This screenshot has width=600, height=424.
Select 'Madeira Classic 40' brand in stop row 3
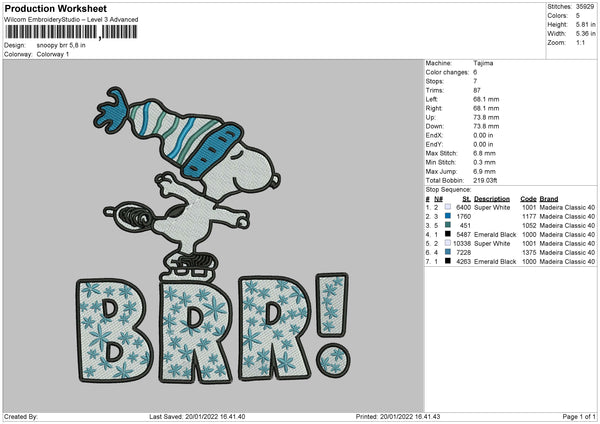(x=567, y=226)
